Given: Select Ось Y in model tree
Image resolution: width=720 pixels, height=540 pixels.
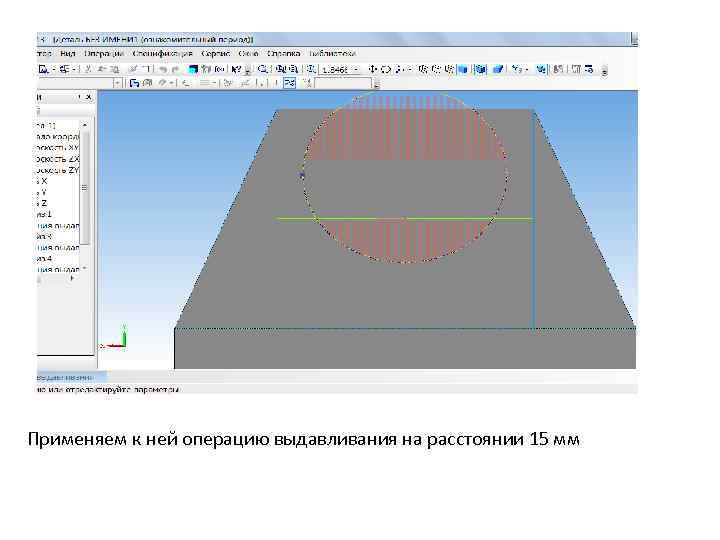Looking at the screenshot, I should pyautogui.click(x=42, y=192).
